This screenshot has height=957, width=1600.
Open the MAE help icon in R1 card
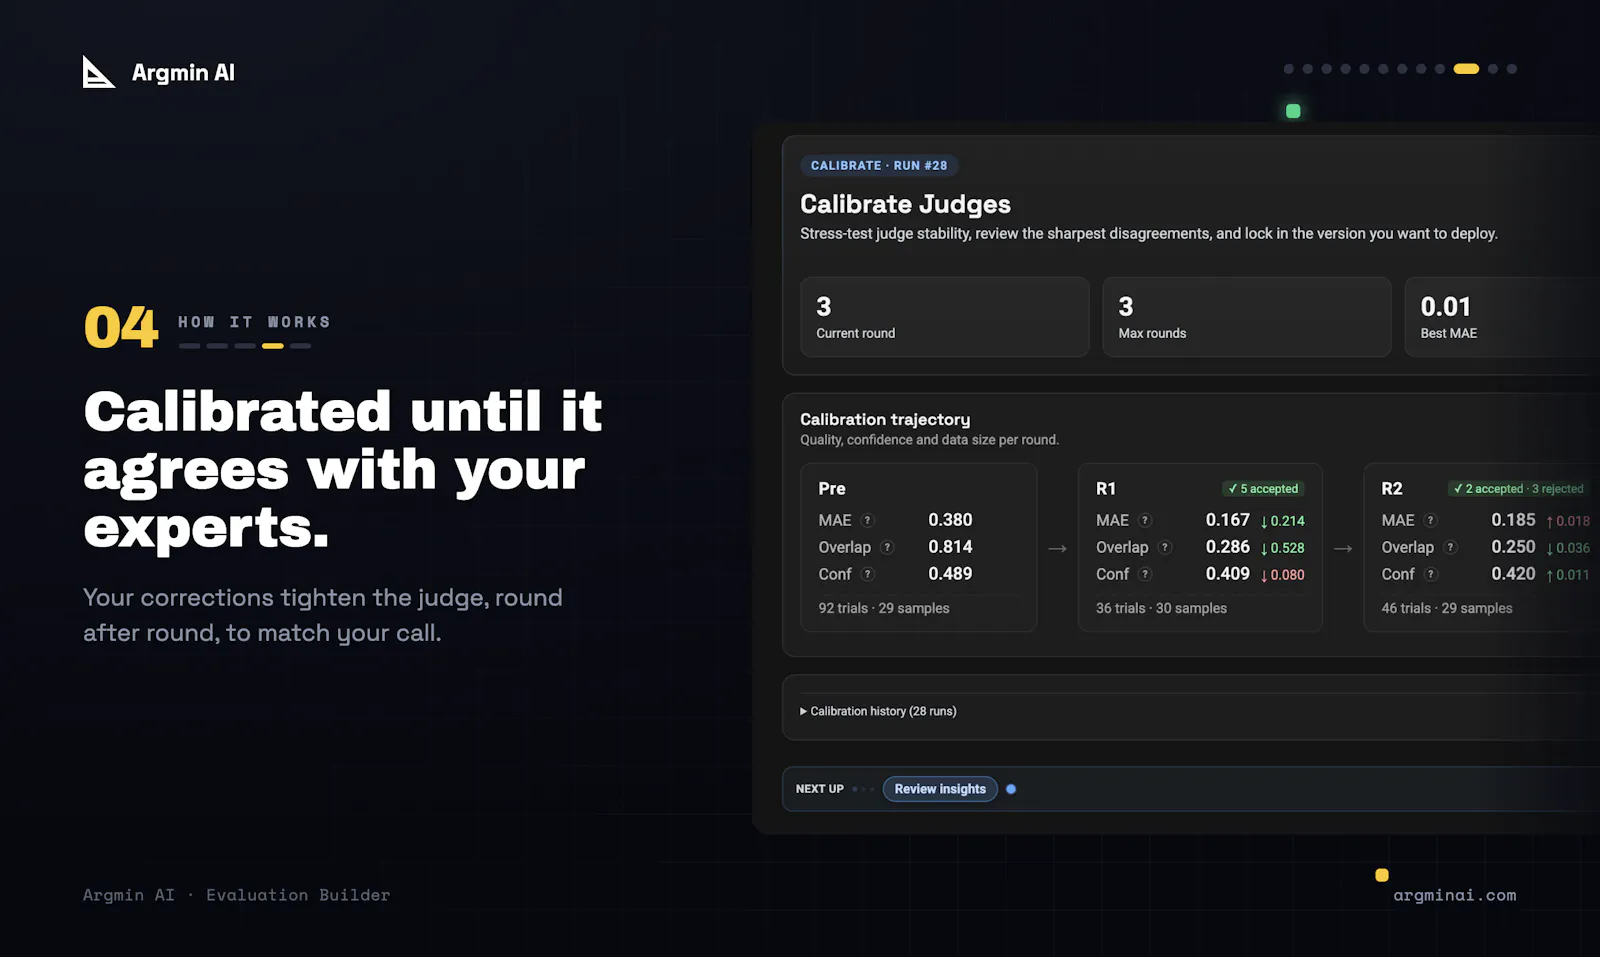(x=1146, y=520)
